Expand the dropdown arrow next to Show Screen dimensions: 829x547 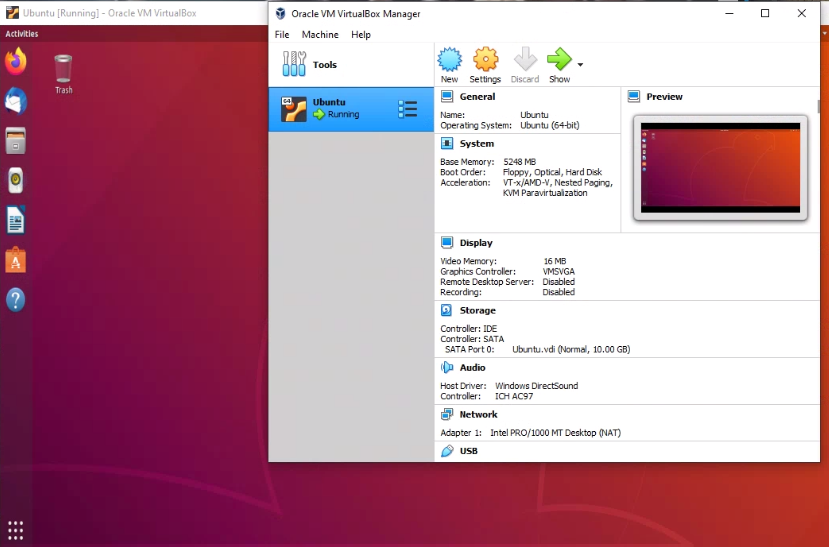[580, 64]
